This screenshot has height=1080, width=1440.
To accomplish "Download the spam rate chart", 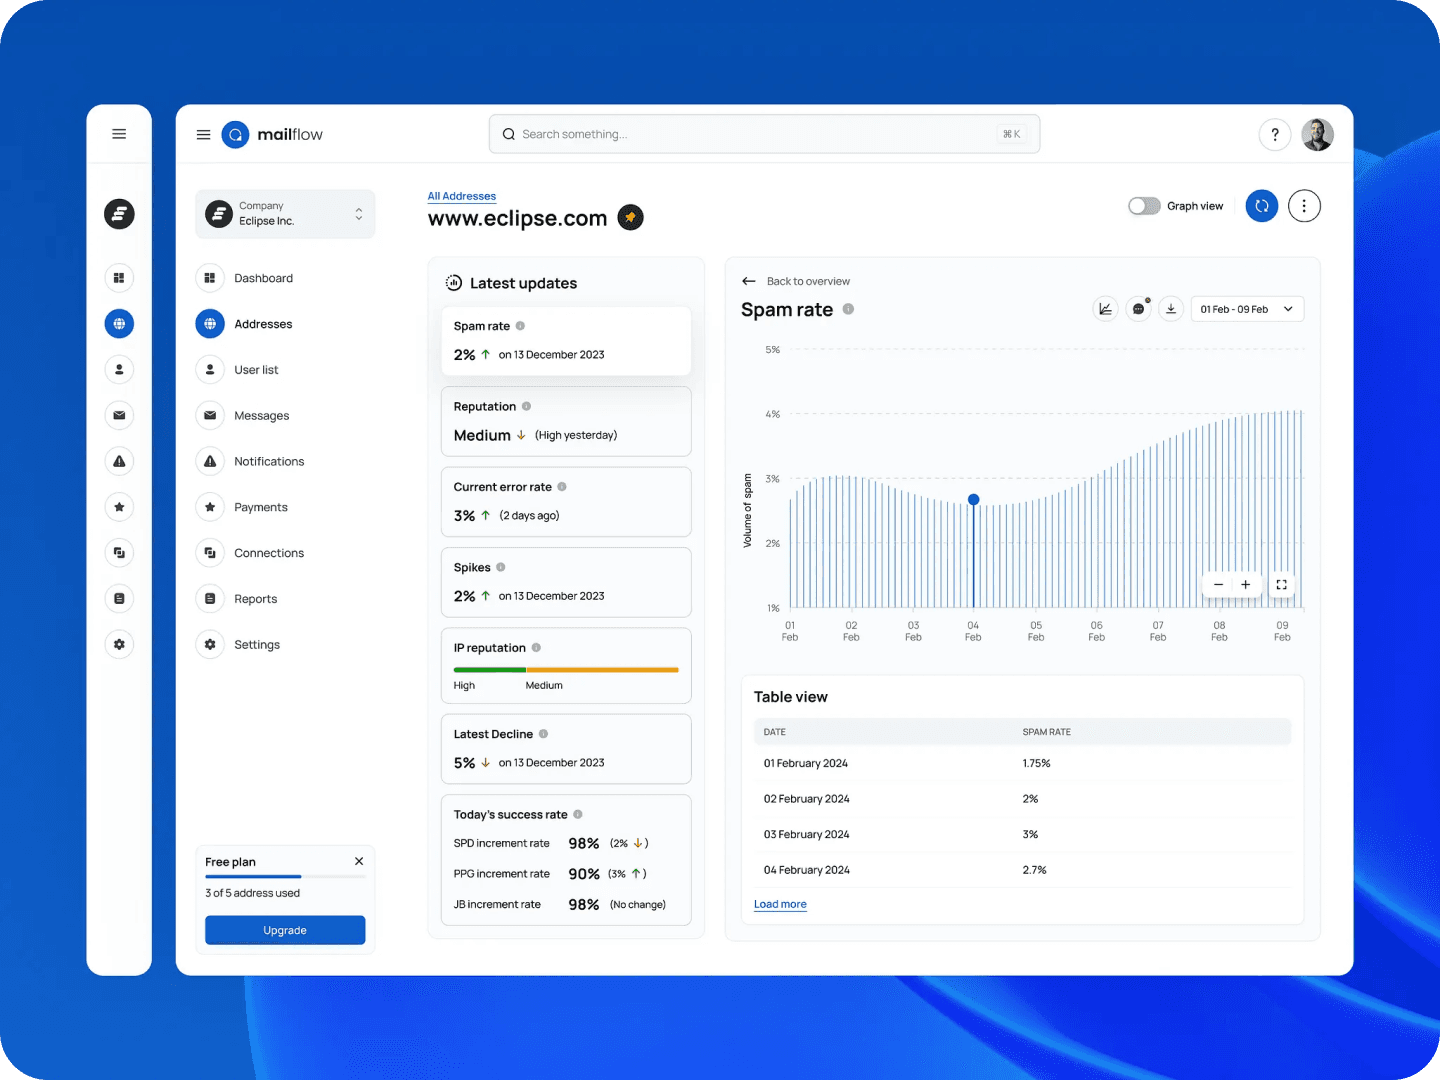I will [1171, 309].
